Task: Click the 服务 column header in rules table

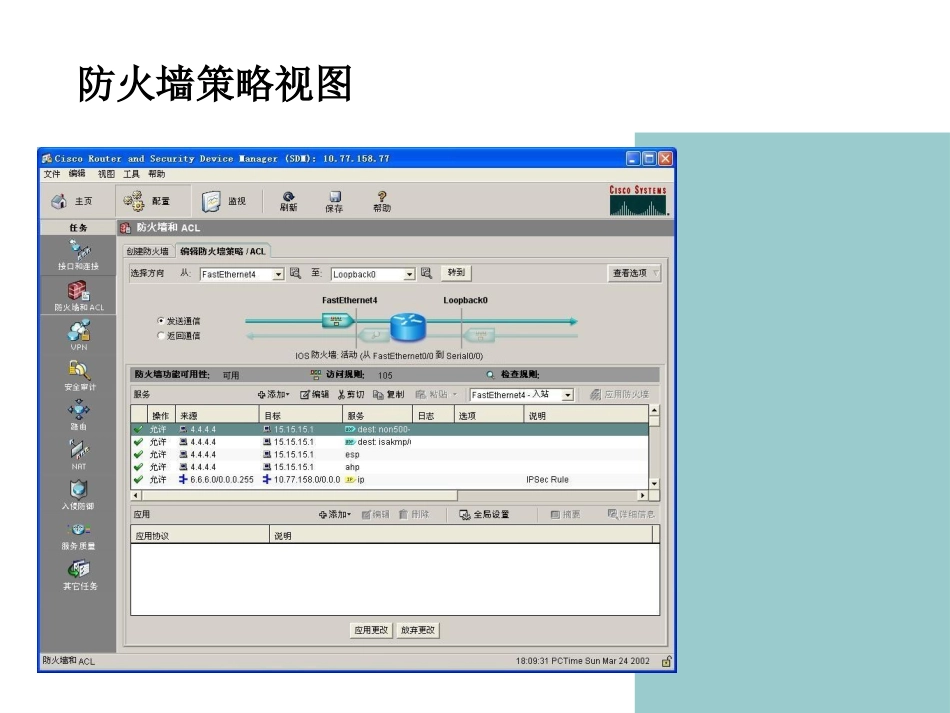Action: pyautogui.click(x=378, y=416)
